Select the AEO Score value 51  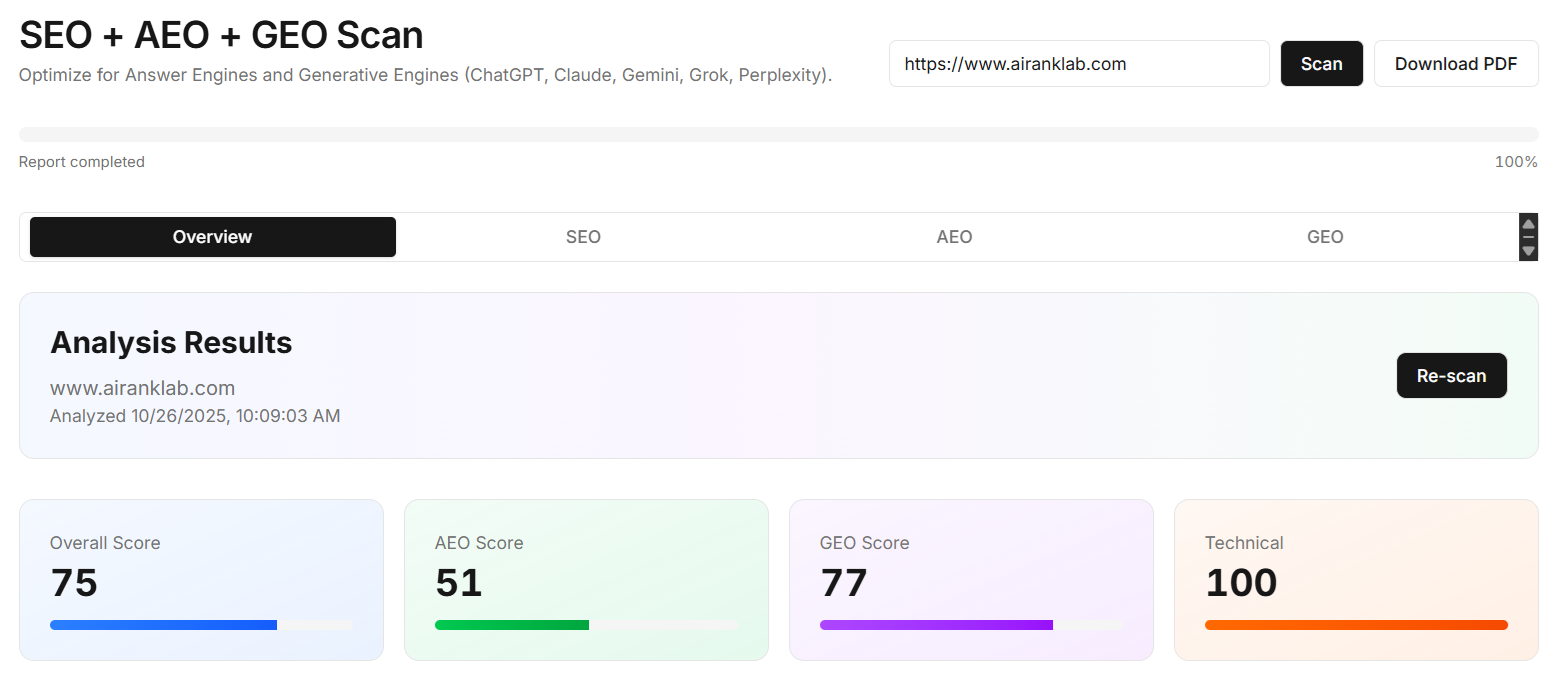[x=459, y=583]
